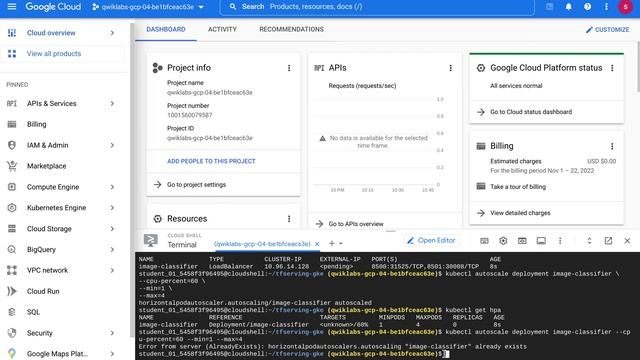Expand IAM & Admin submenu arrow
Screen dimensions: 640x360
pos(112,145)
